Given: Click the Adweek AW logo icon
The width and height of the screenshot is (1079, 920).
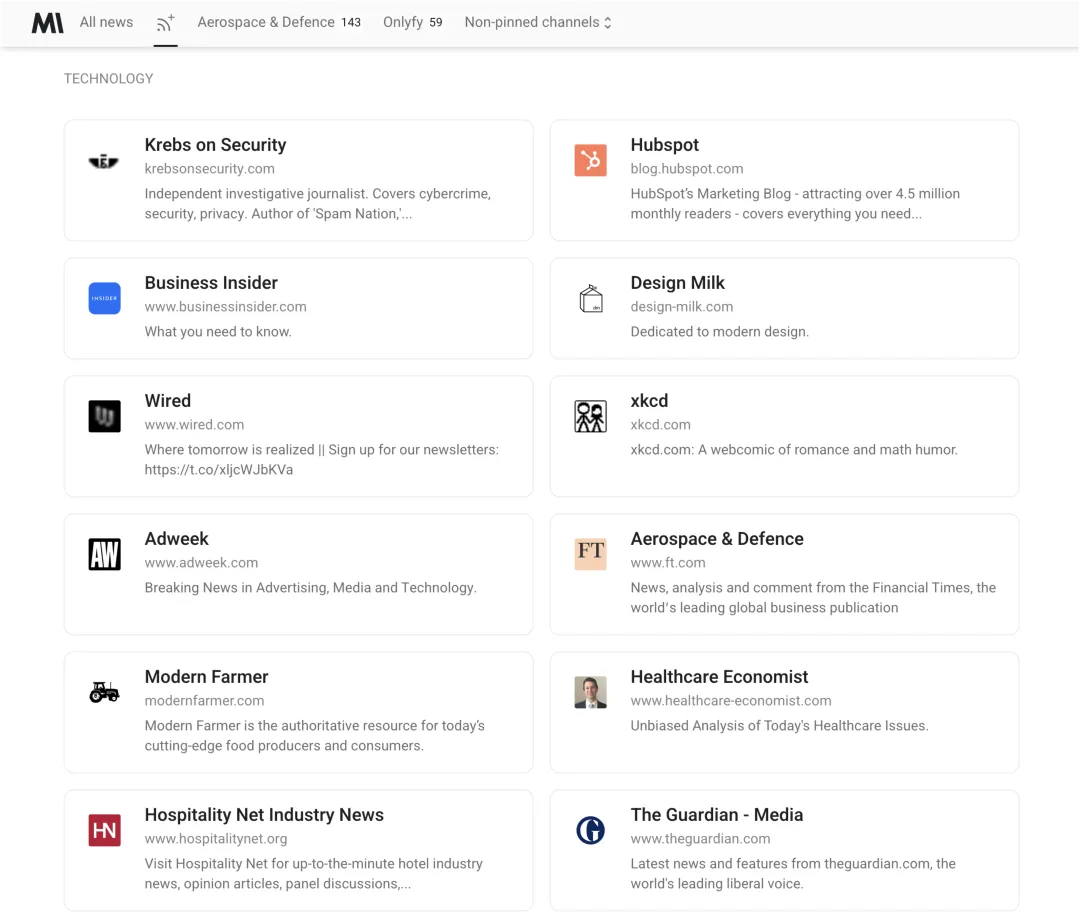Looking at the screenshot, I should pos(105,555).
